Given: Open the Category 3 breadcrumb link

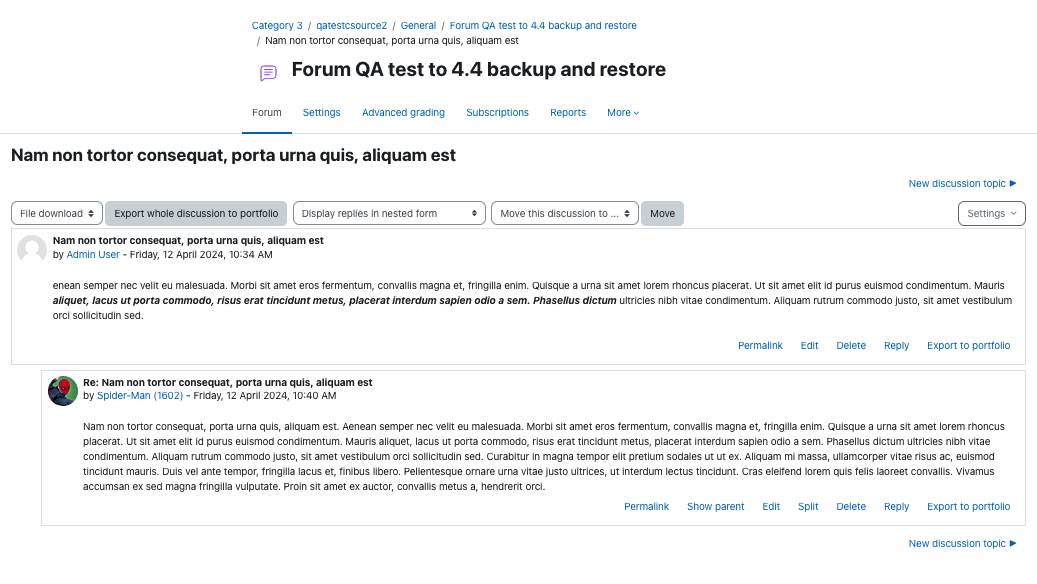Looking at the screenshot, I should tap(276, 25).
